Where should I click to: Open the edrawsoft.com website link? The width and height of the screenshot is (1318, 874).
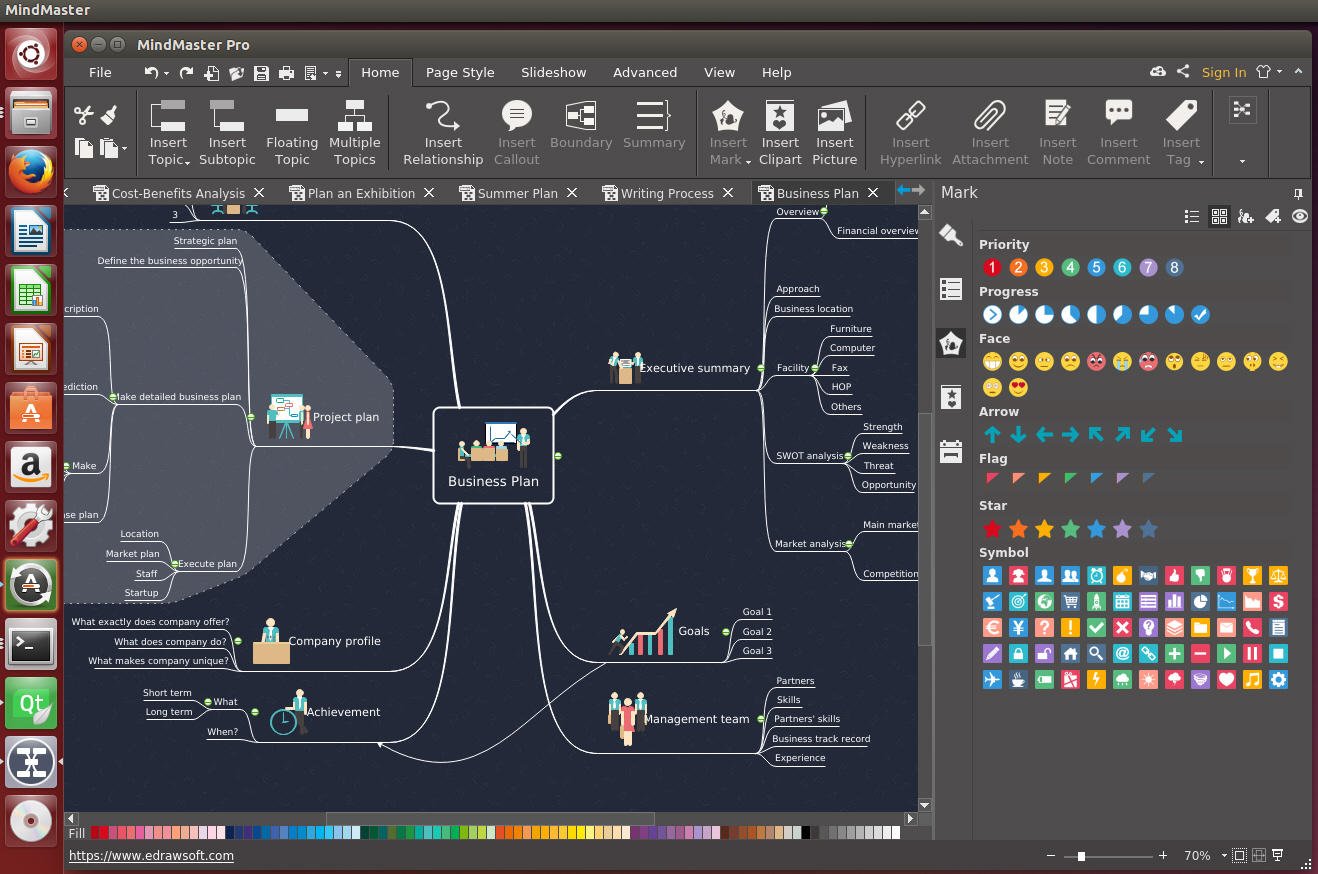click(x=151, y=855)
